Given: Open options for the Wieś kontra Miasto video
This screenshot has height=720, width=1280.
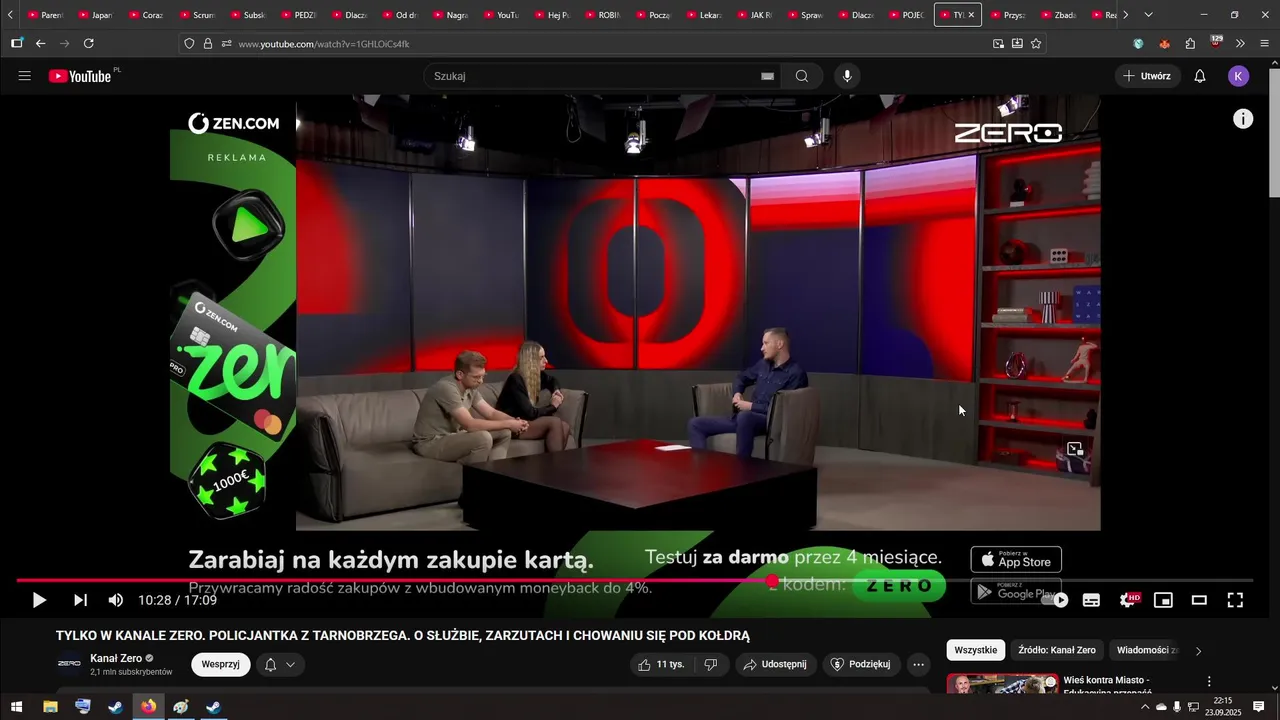Looking at the screenshot, I should click(1209, 682).
